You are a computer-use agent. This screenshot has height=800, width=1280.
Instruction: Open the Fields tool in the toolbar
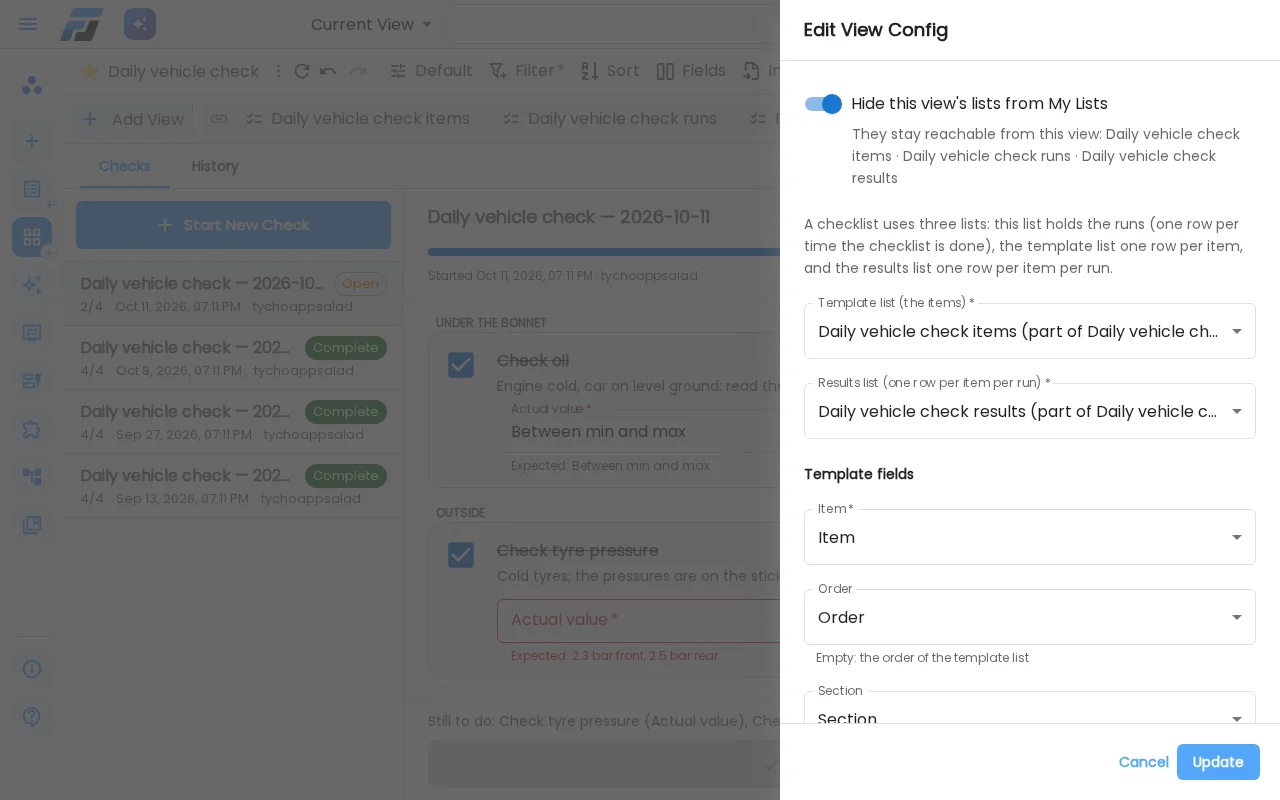coord(691,71)
